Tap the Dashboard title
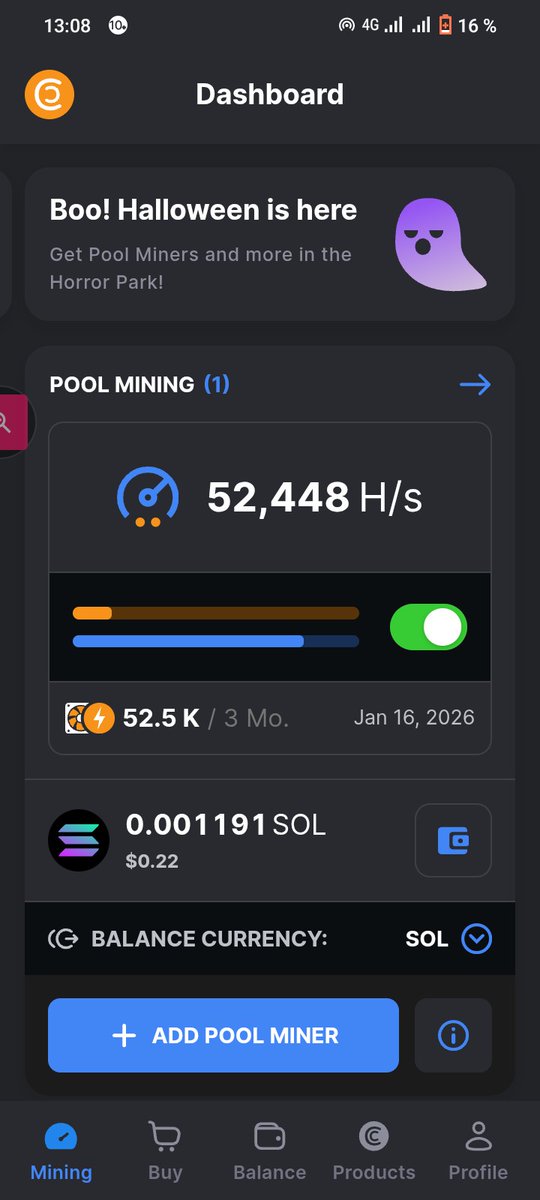The height and width of the screenshot is (1200, 540). click(x=270, y=94)
